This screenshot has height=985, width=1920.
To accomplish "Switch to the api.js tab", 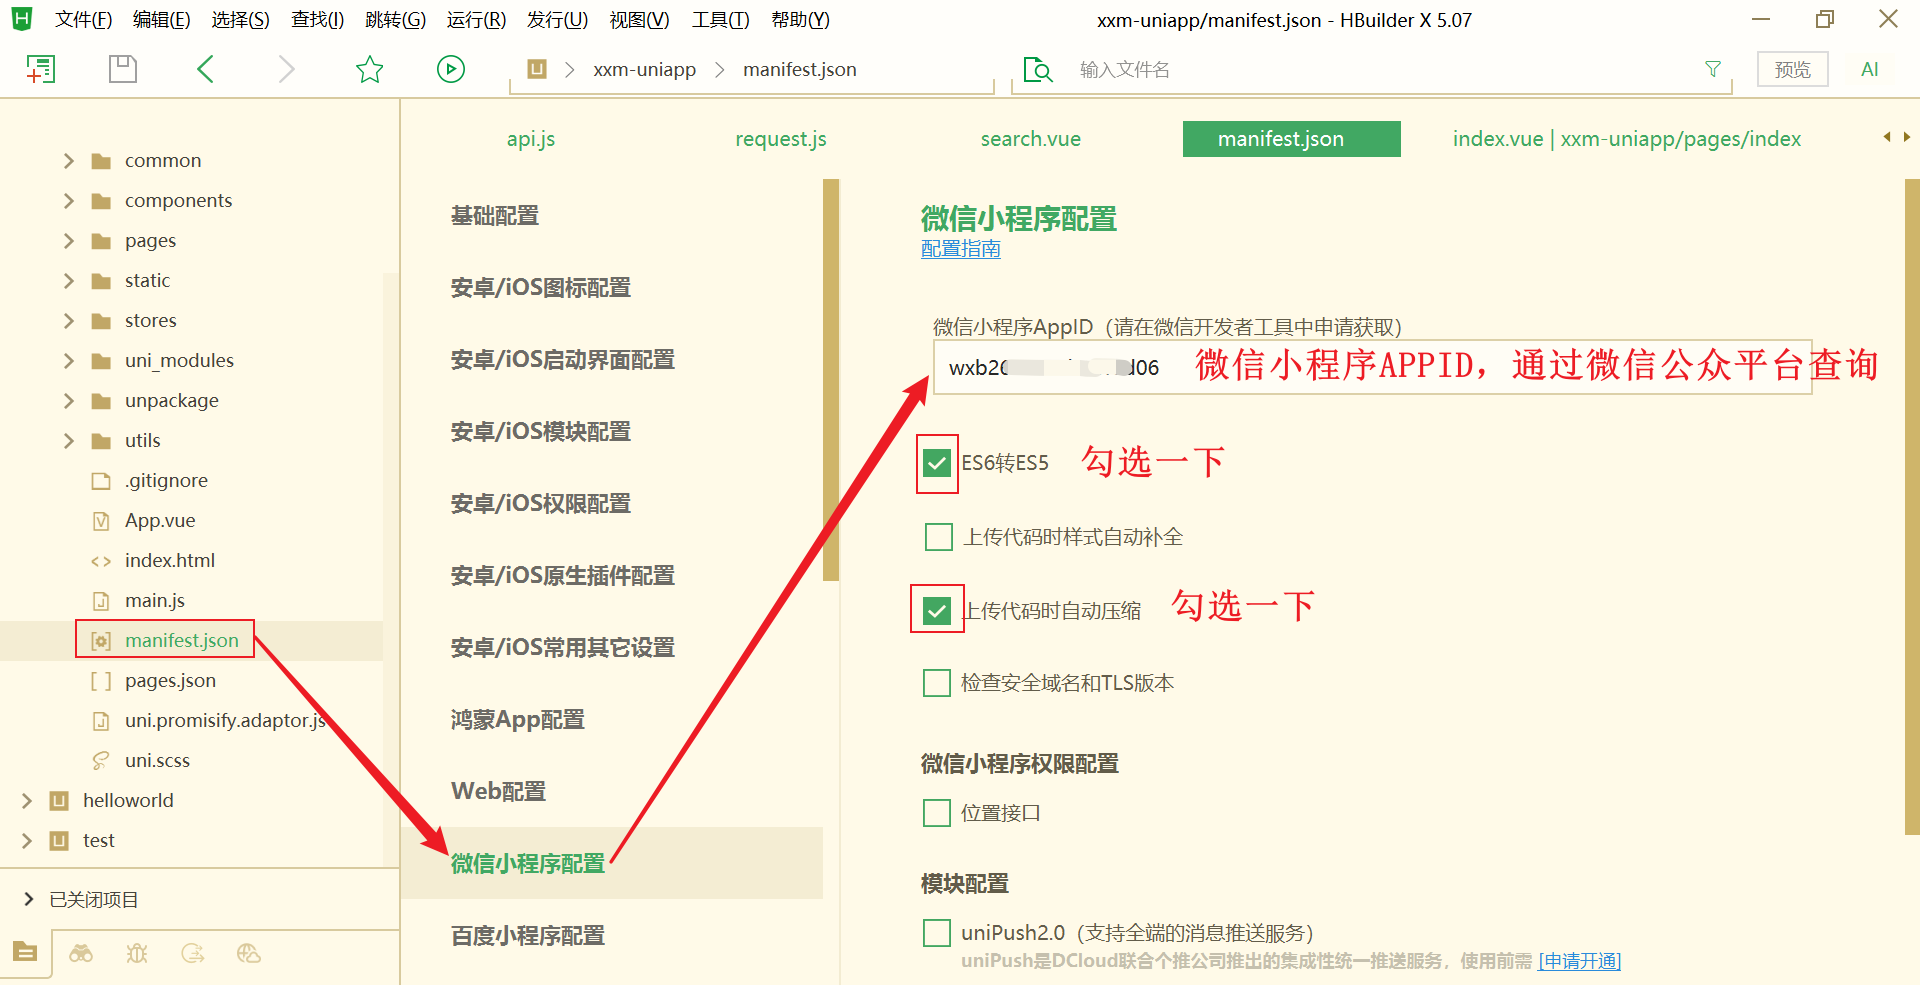I will point(531,139).
